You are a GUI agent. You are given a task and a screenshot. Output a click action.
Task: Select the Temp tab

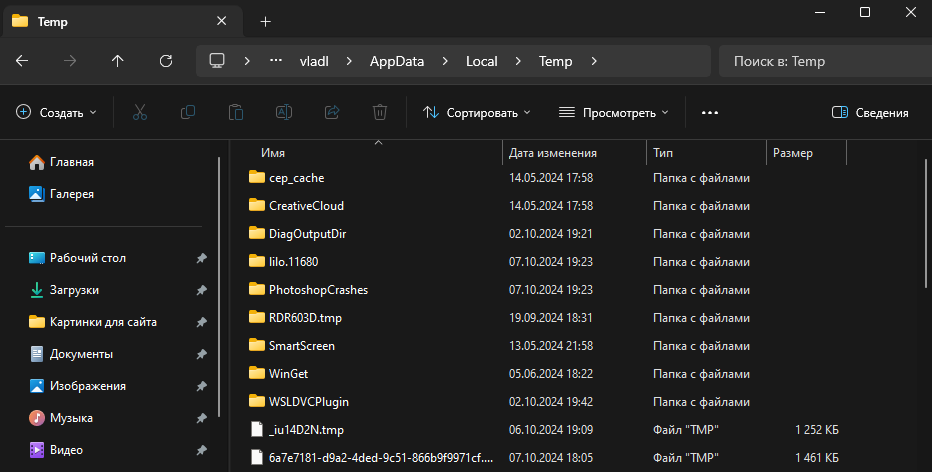[x=122, y=21]
